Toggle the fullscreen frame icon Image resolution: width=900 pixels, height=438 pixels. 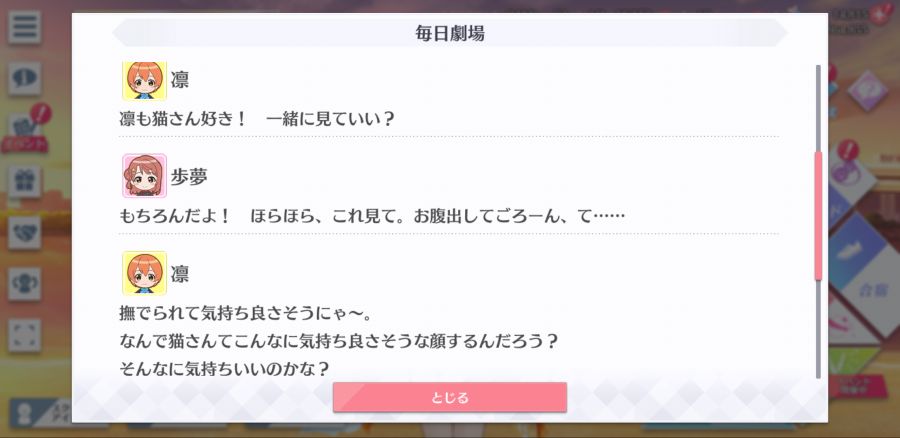pos(25,335)
